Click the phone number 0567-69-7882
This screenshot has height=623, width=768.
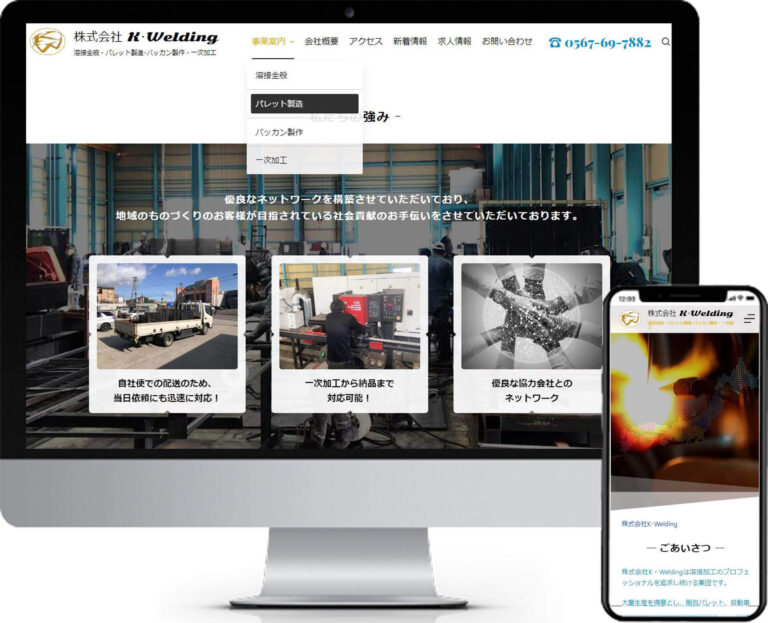coord(608,43)
